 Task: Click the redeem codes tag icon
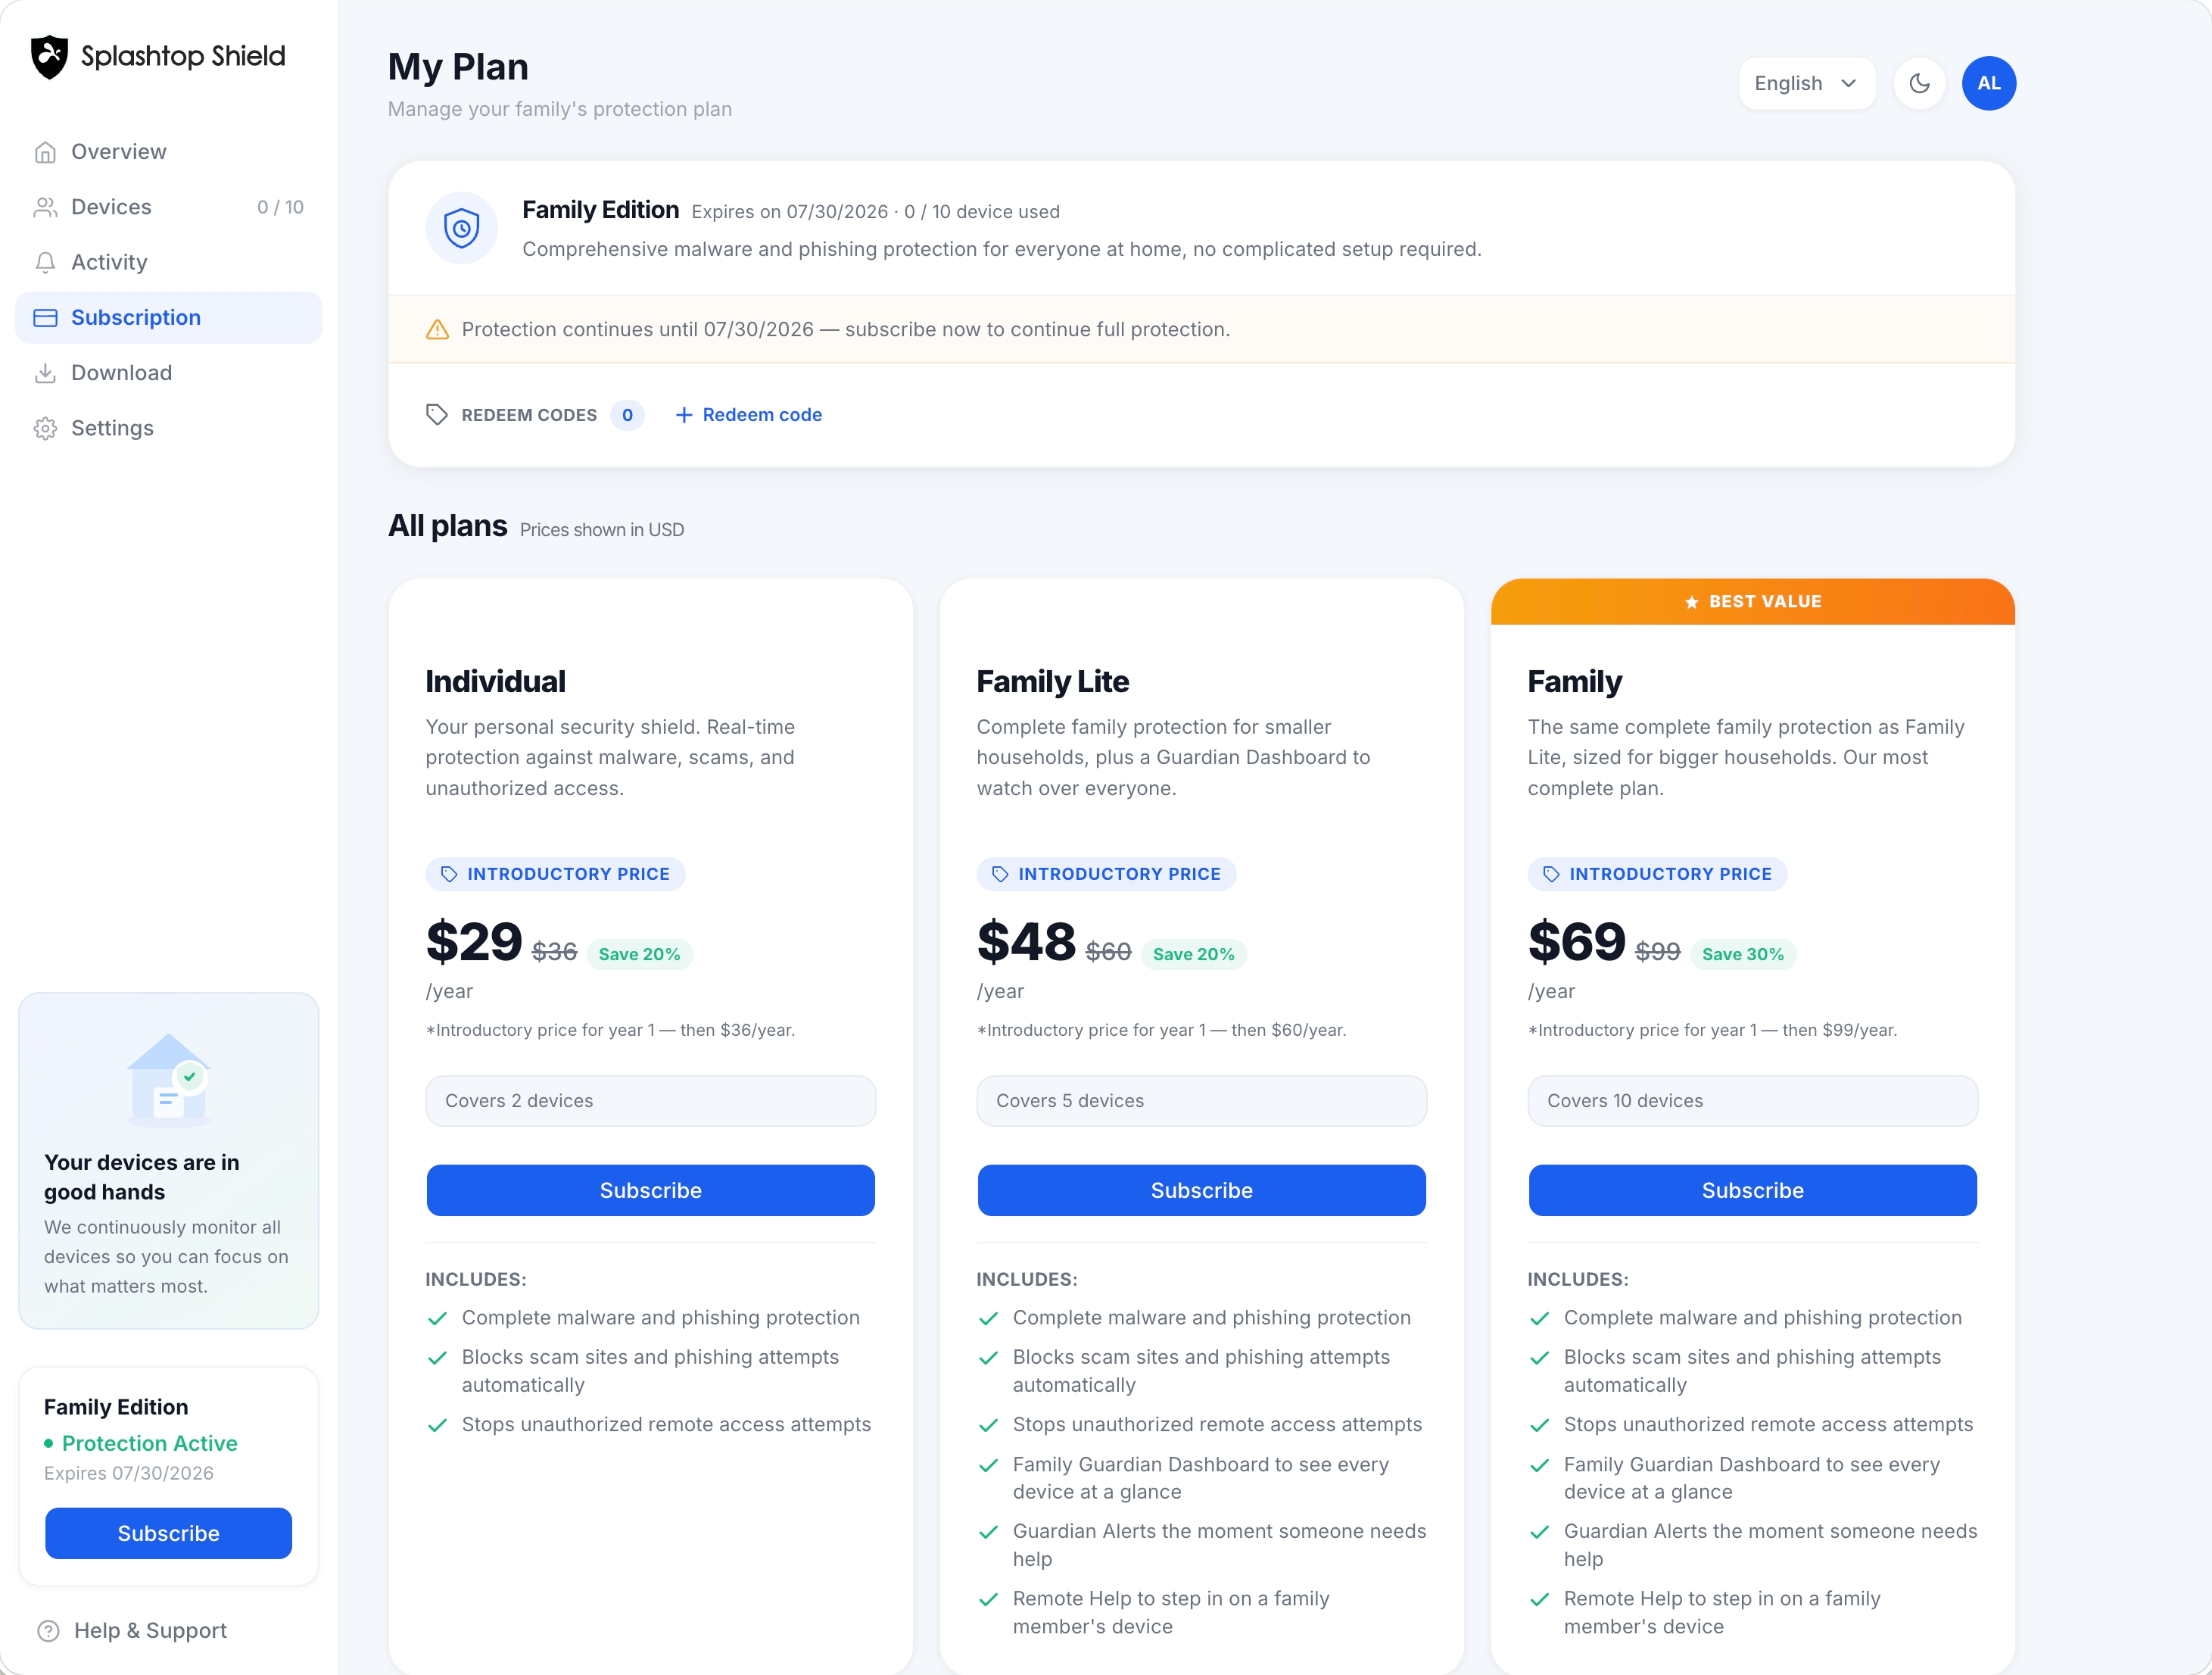tap(437, 415)
